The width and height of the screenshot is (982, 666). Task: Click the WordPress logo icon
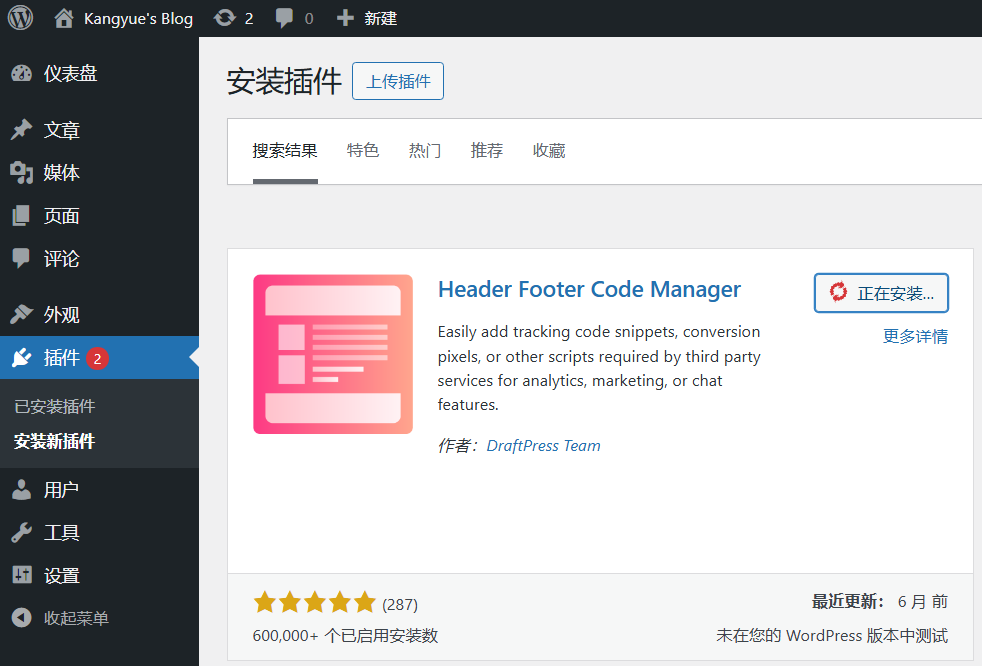20,18
